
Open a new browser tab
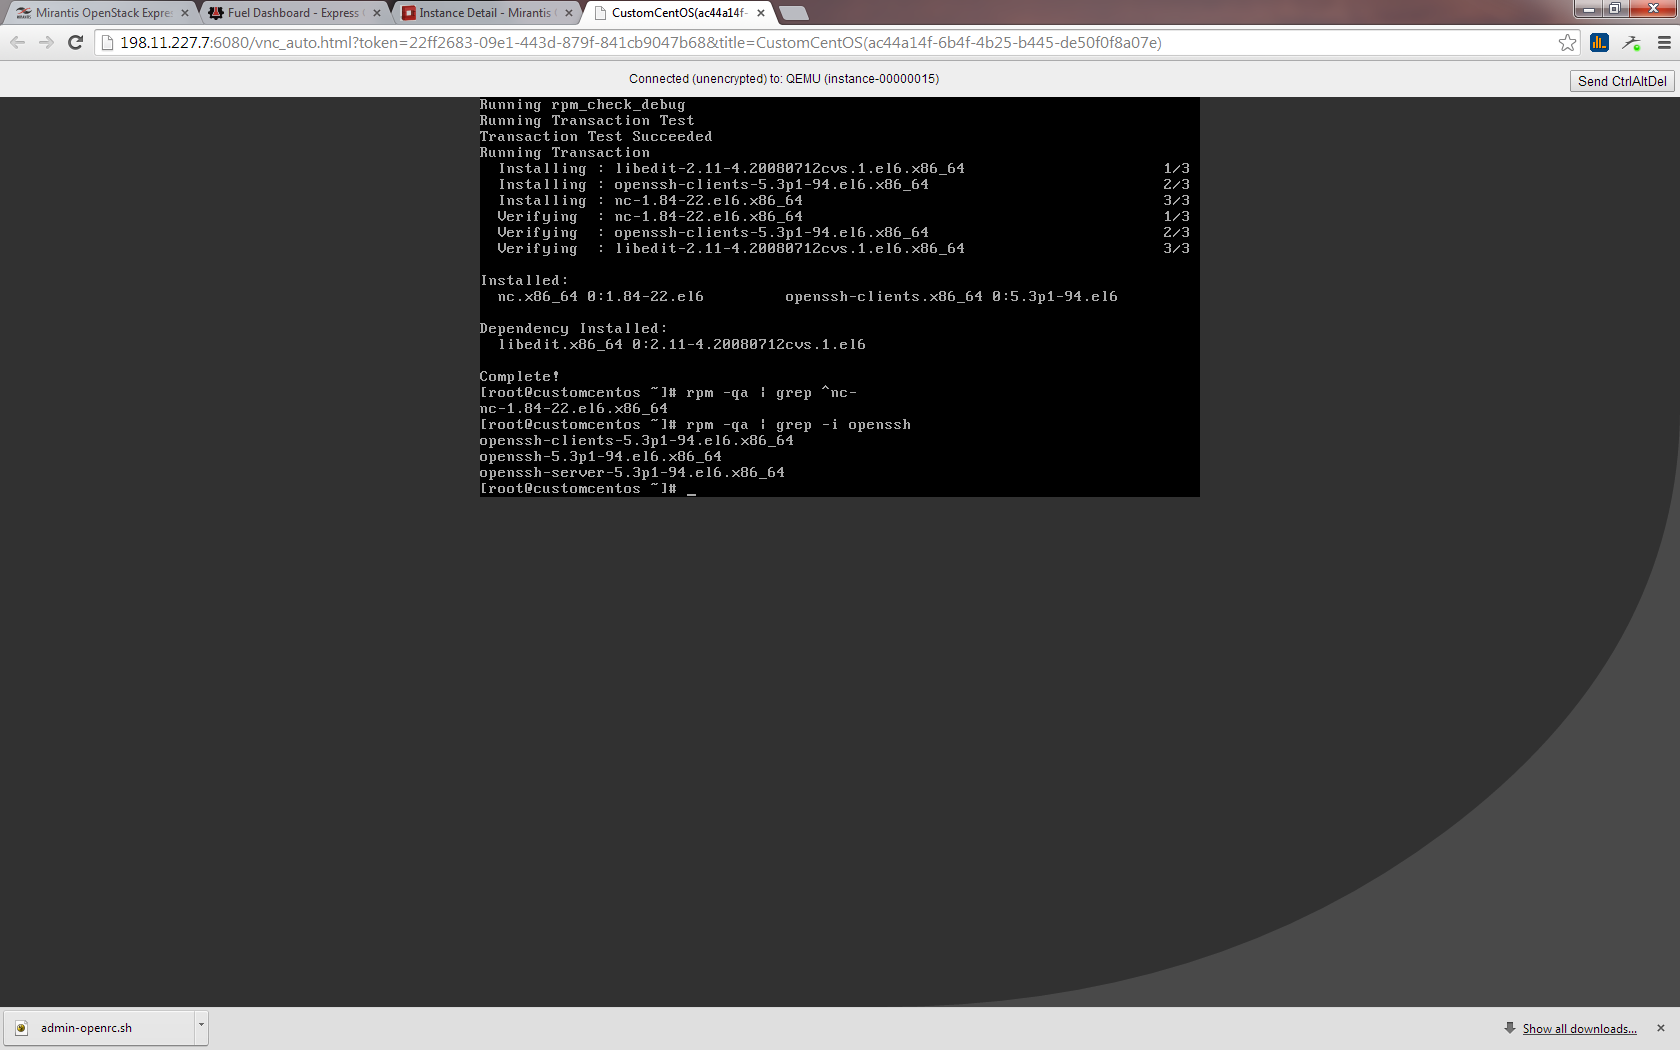(793, 13)
